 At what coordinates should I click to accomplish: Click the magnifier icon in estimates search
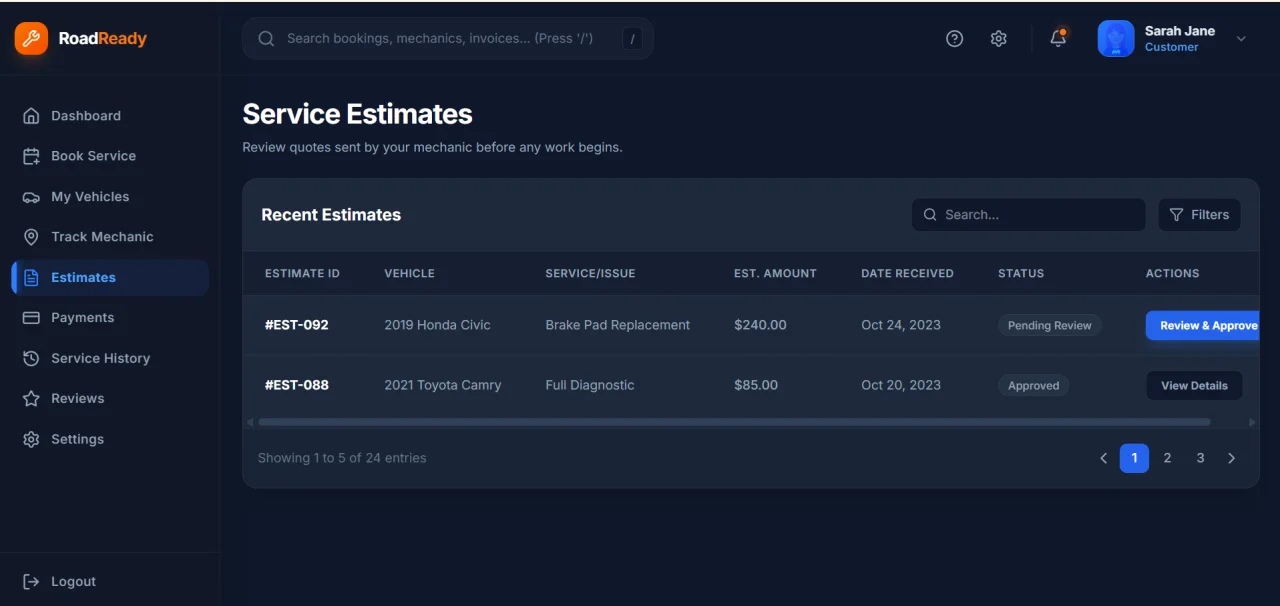pyautogui.click(x=930, y=215)
